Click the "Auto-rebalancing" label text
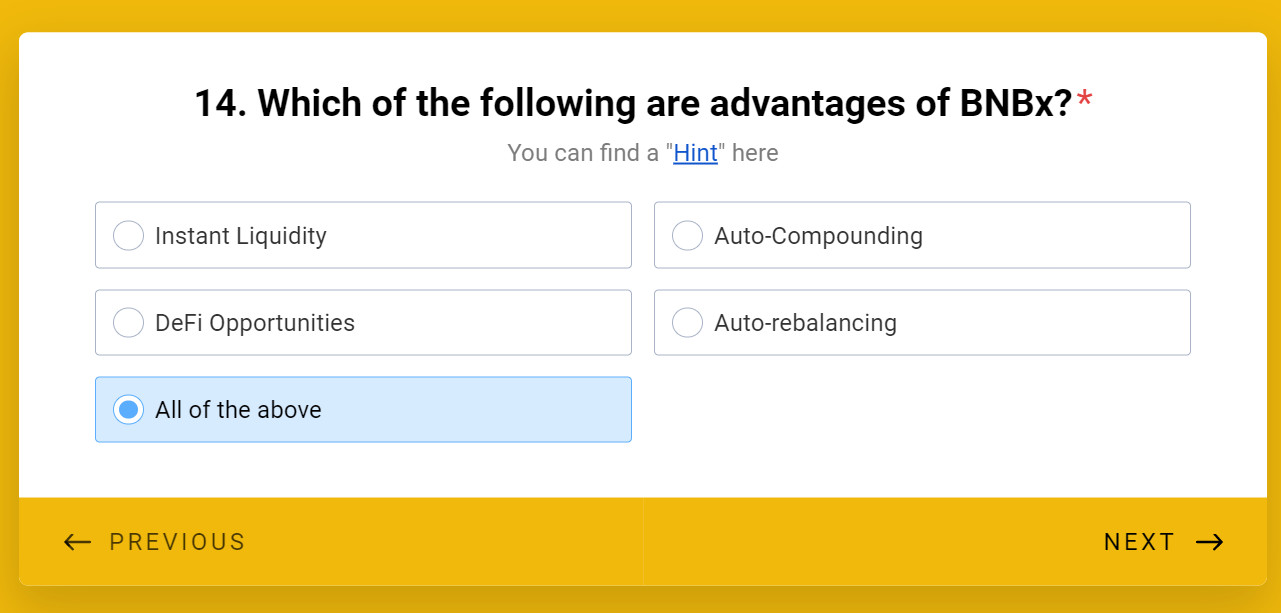The height and width of the screenshot is (613, 1281). [x=805, y=323]
